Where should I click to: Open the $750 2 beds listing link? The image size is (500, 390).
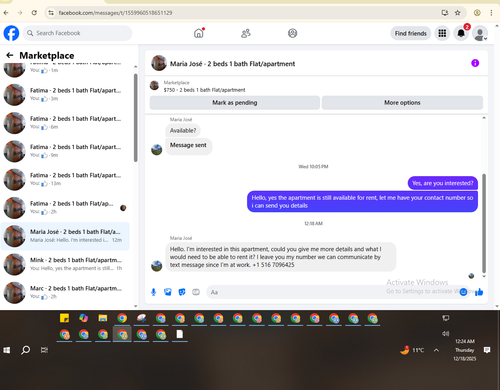(x=204, y=90)
